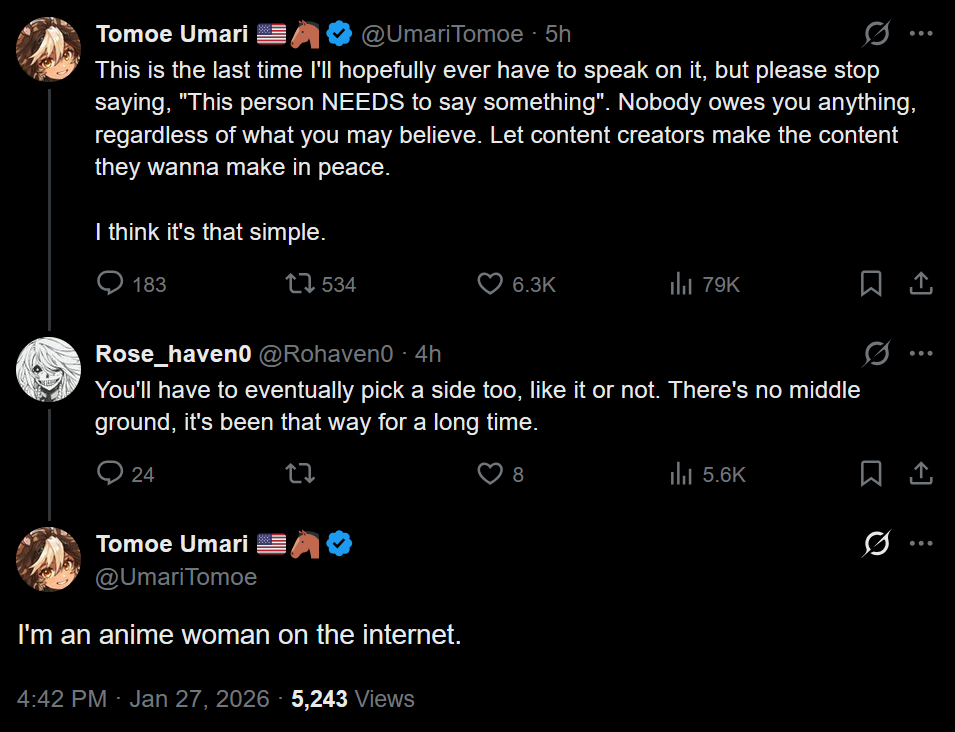The image size is (955, 732).
Task: Reply to Tomoe Umari's first tweet
Action: [110, 284]
